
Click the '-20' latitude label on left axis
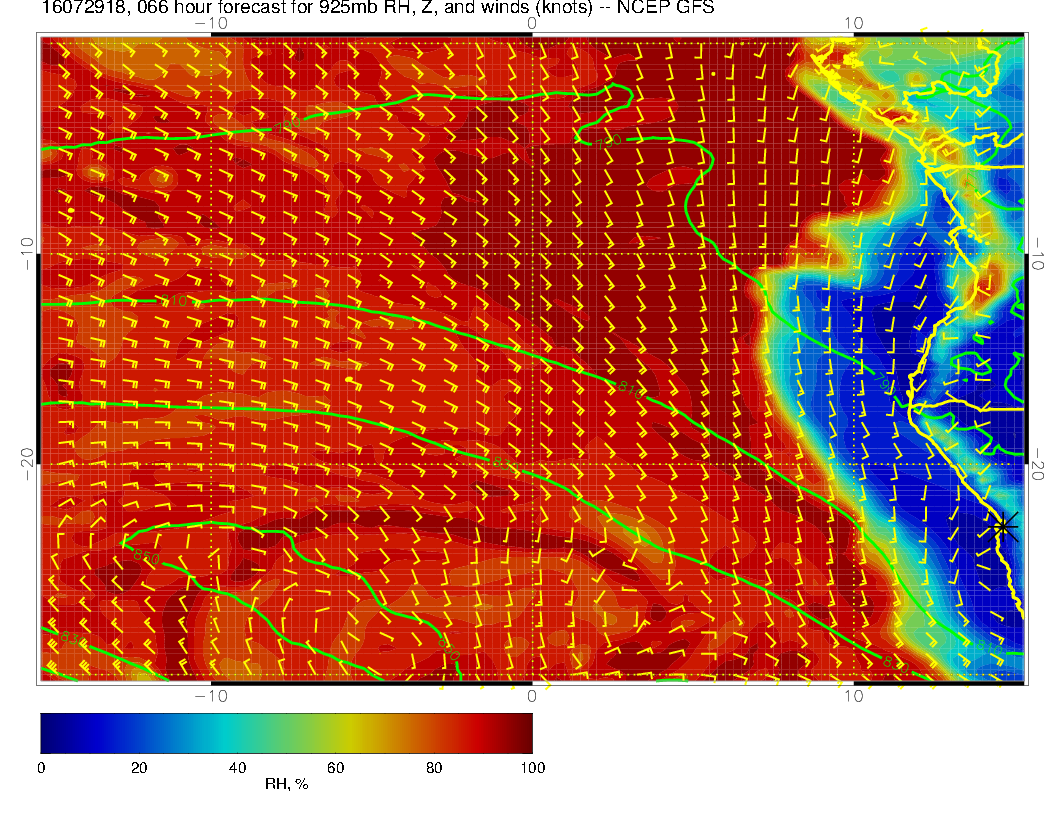pyautogui.click(x=27, y=464)
